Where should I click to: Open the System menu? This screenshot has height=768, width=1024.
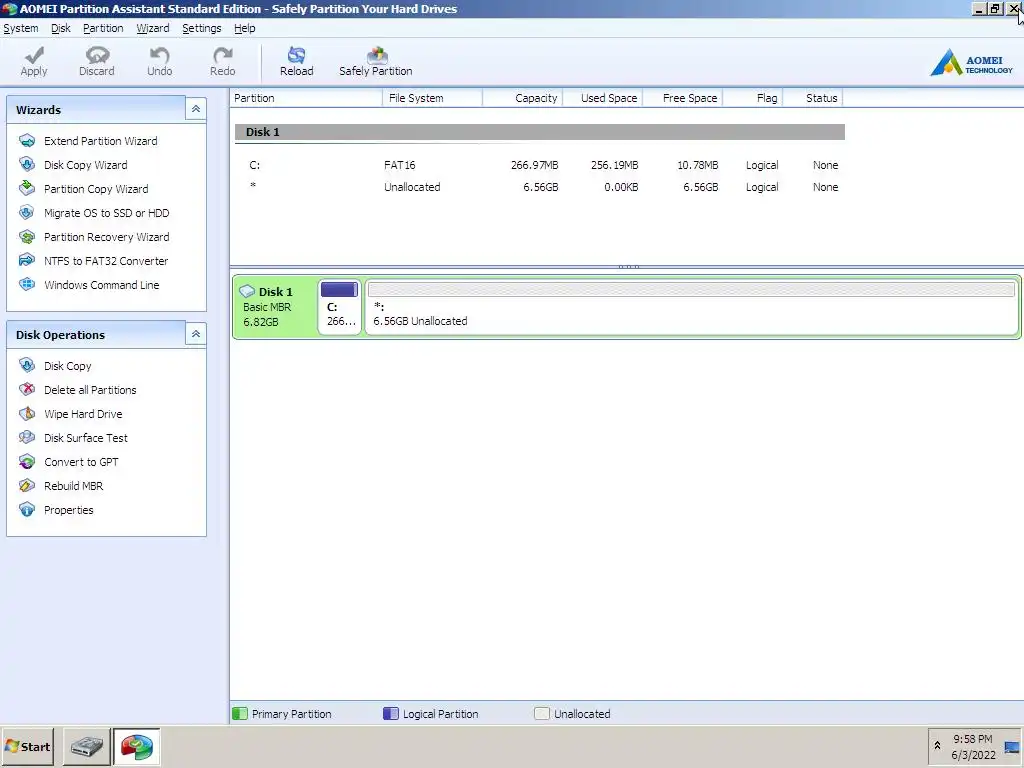[x=21, y=28]
